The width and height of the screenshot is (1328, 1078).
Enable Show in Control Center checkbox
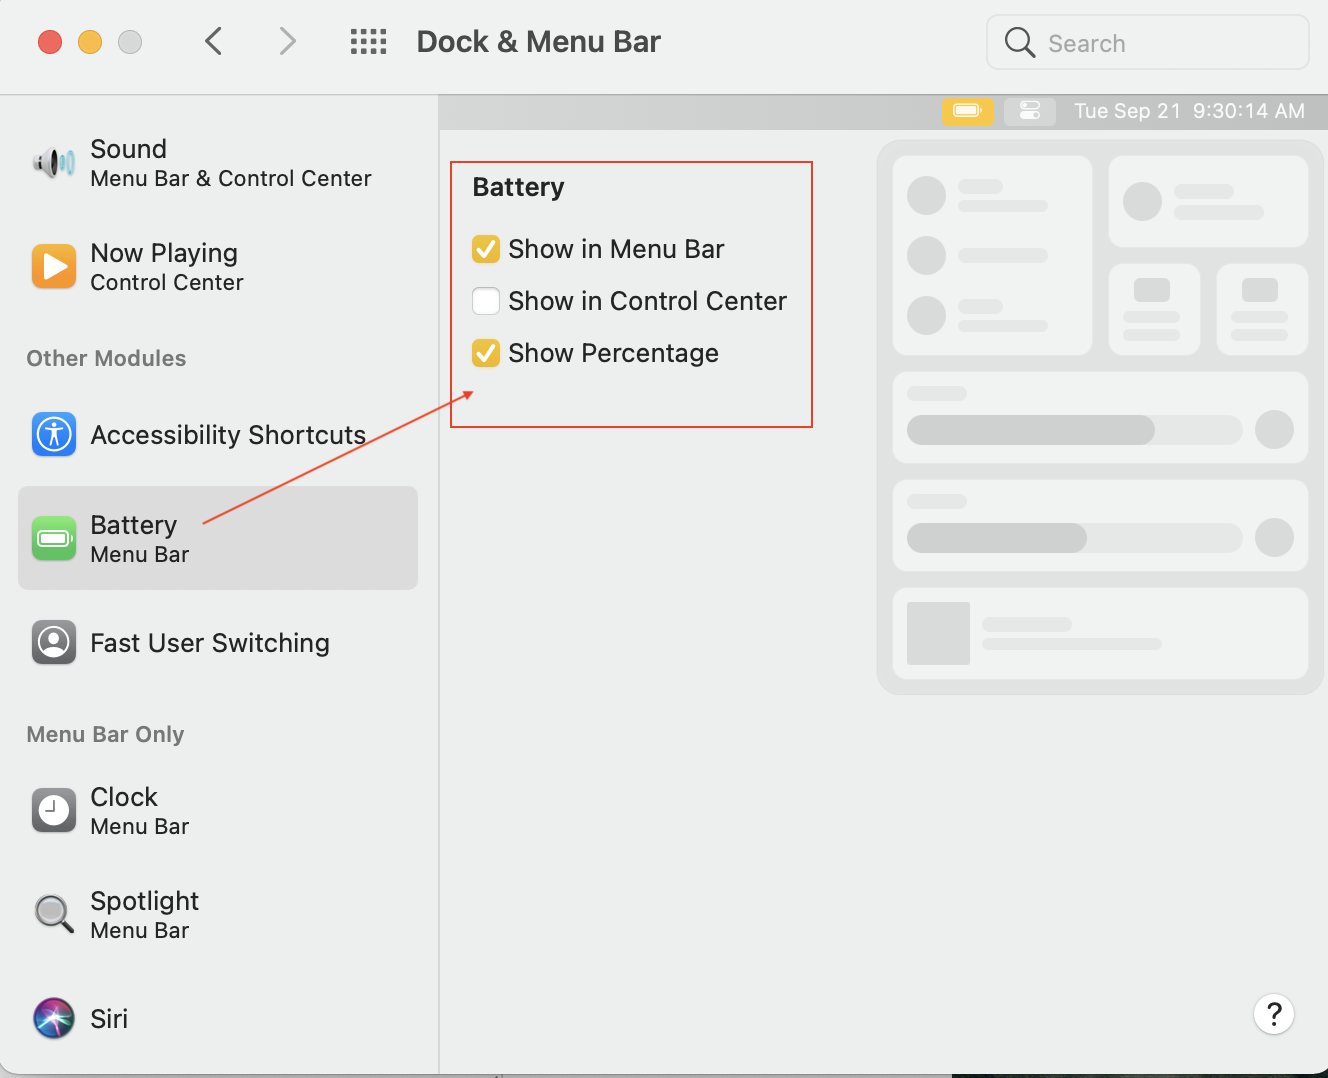[x=486, y=301]
